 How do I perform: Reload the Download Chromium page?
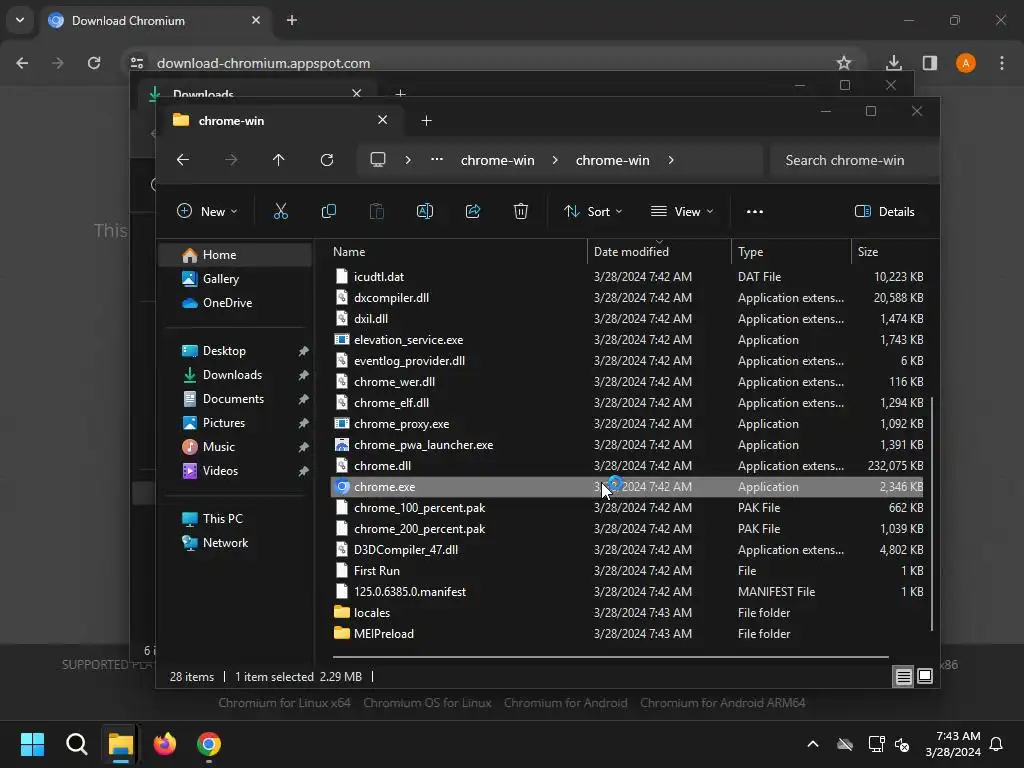click(x=94, y=63)
